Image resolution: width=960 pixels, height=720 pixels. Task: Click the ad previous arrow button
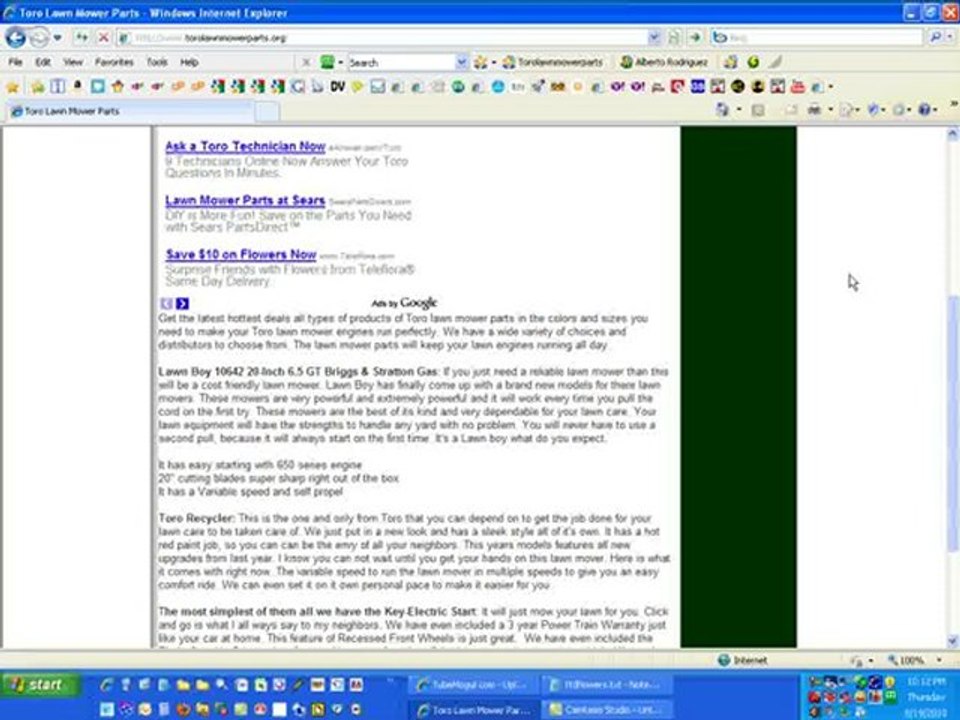pyautogui.click(x=167, y=304)
